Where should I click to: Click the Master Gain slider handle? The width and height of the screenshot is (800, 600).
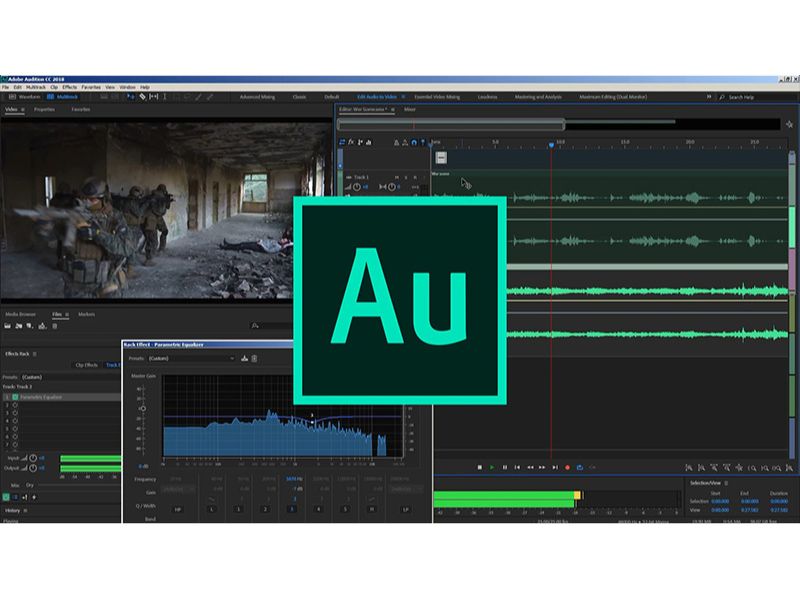143,409
